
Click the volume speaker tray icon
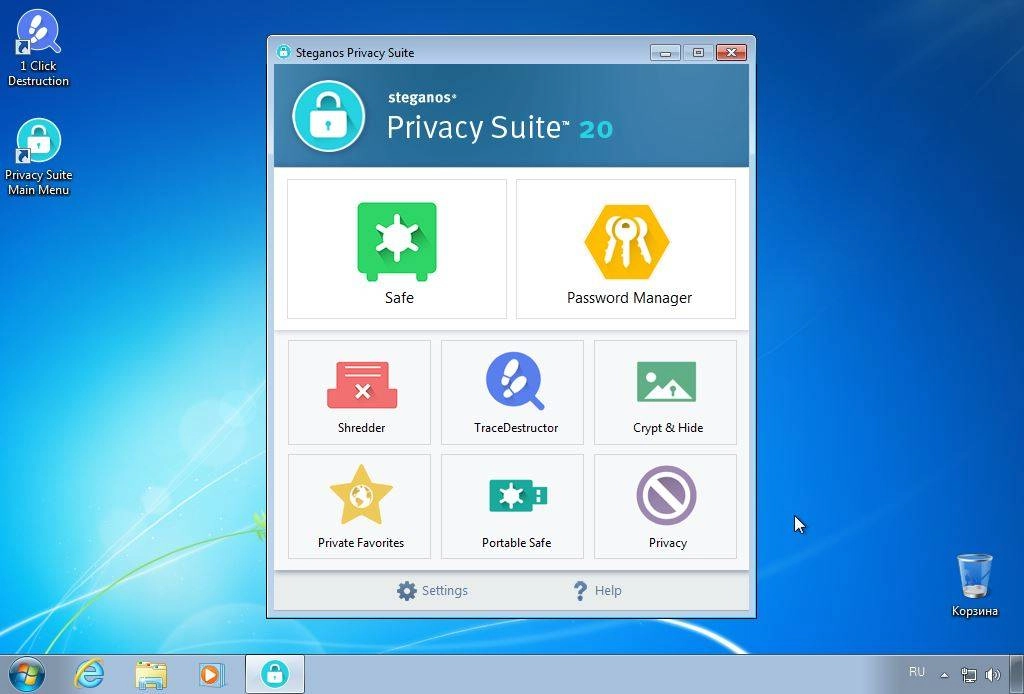[x=993, y=674]
